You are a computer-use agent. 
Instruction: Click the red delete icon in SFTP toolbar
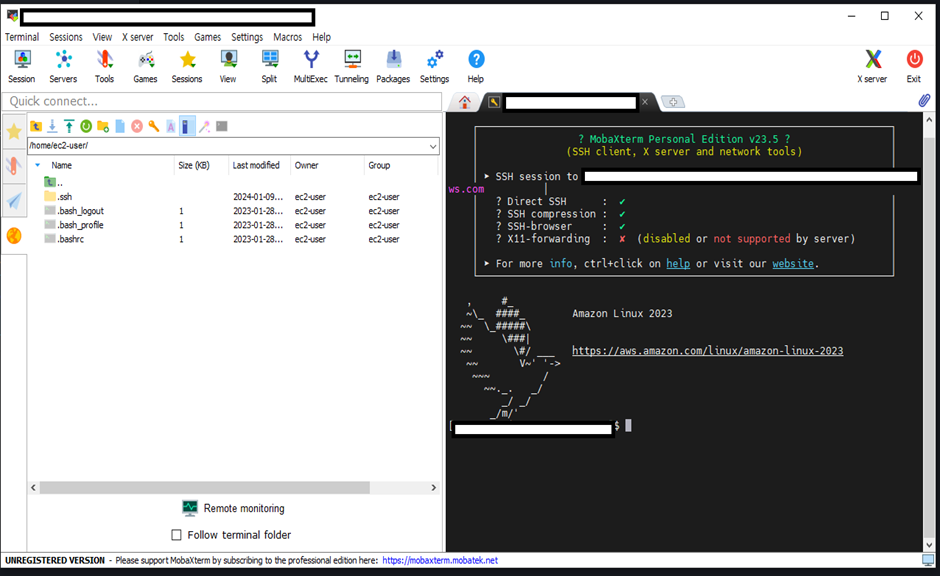[x=137, y=126]
